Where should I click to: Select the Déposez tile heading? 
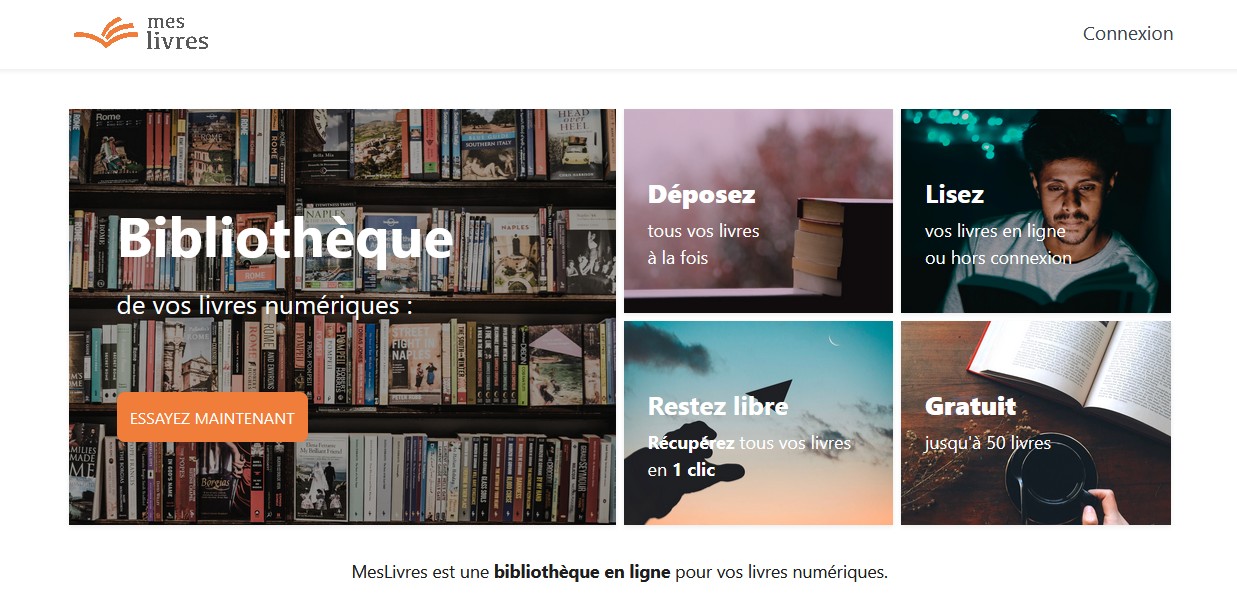point(701,194)
